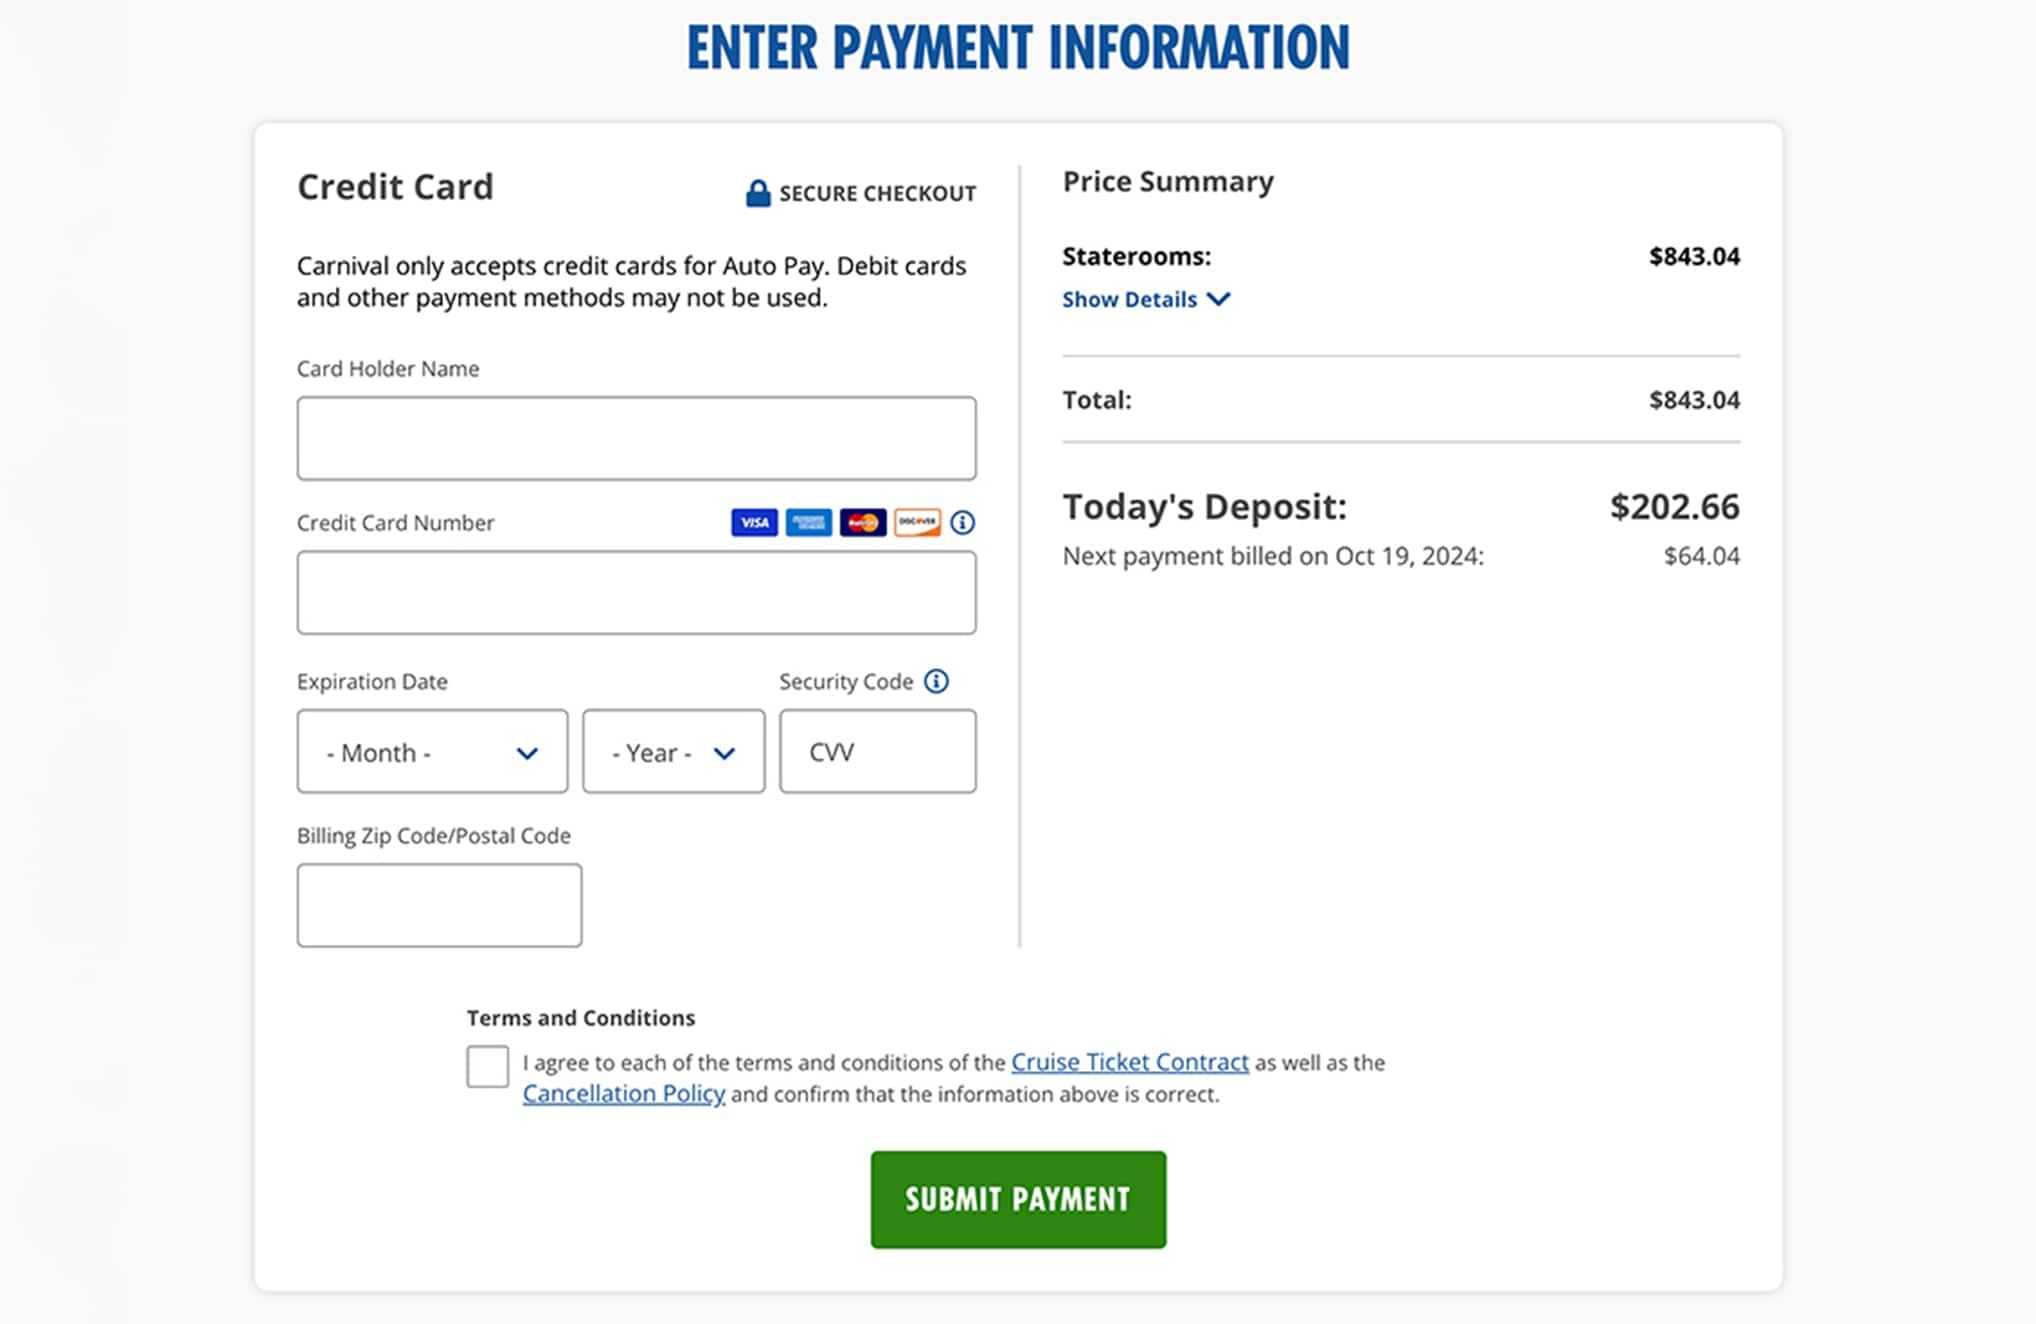Expand the Show Details price breakdown
The height and width of the screenshot is (1324, 2036).
click(x=1143, y=298)
